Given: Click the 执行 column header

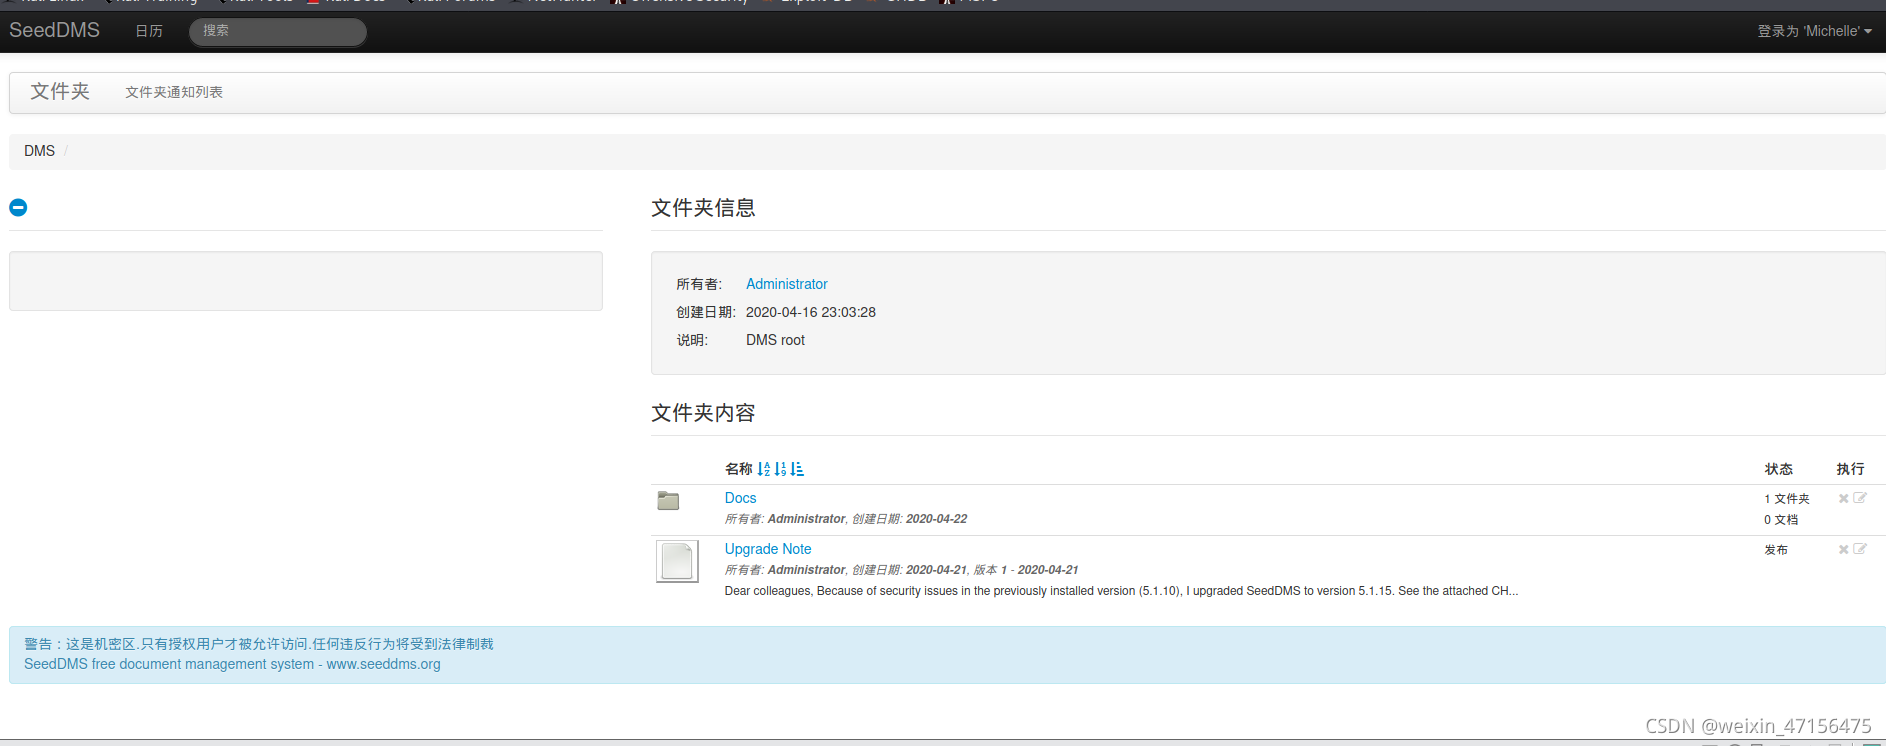Looking at the screenshot, I should pos(1851,469).
